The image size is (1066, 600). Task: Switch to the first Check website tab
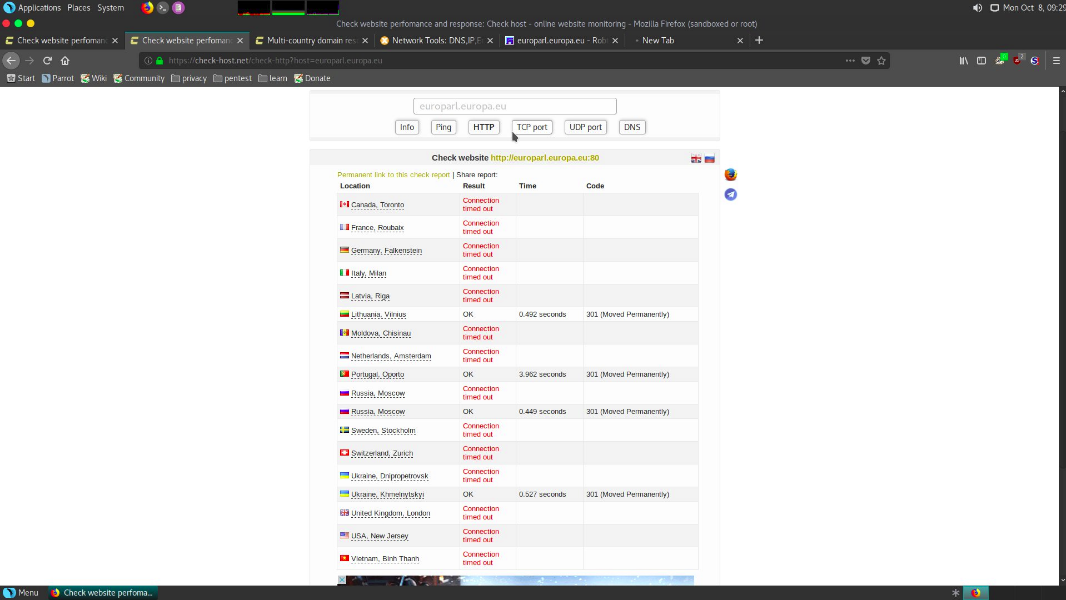(x=62, y=40)
